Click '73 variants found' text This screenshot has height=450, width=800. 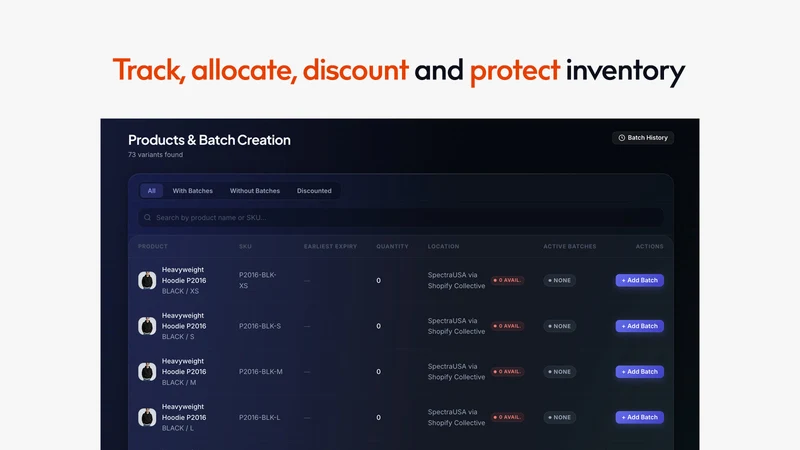(x=156, y=155)
